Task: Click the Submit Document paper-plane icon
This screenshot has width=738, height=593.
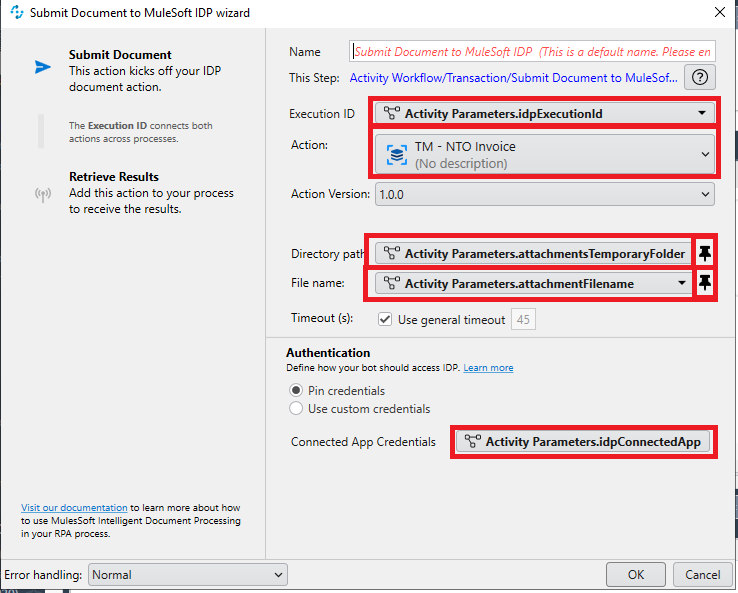Action: (x=42, y=67)
